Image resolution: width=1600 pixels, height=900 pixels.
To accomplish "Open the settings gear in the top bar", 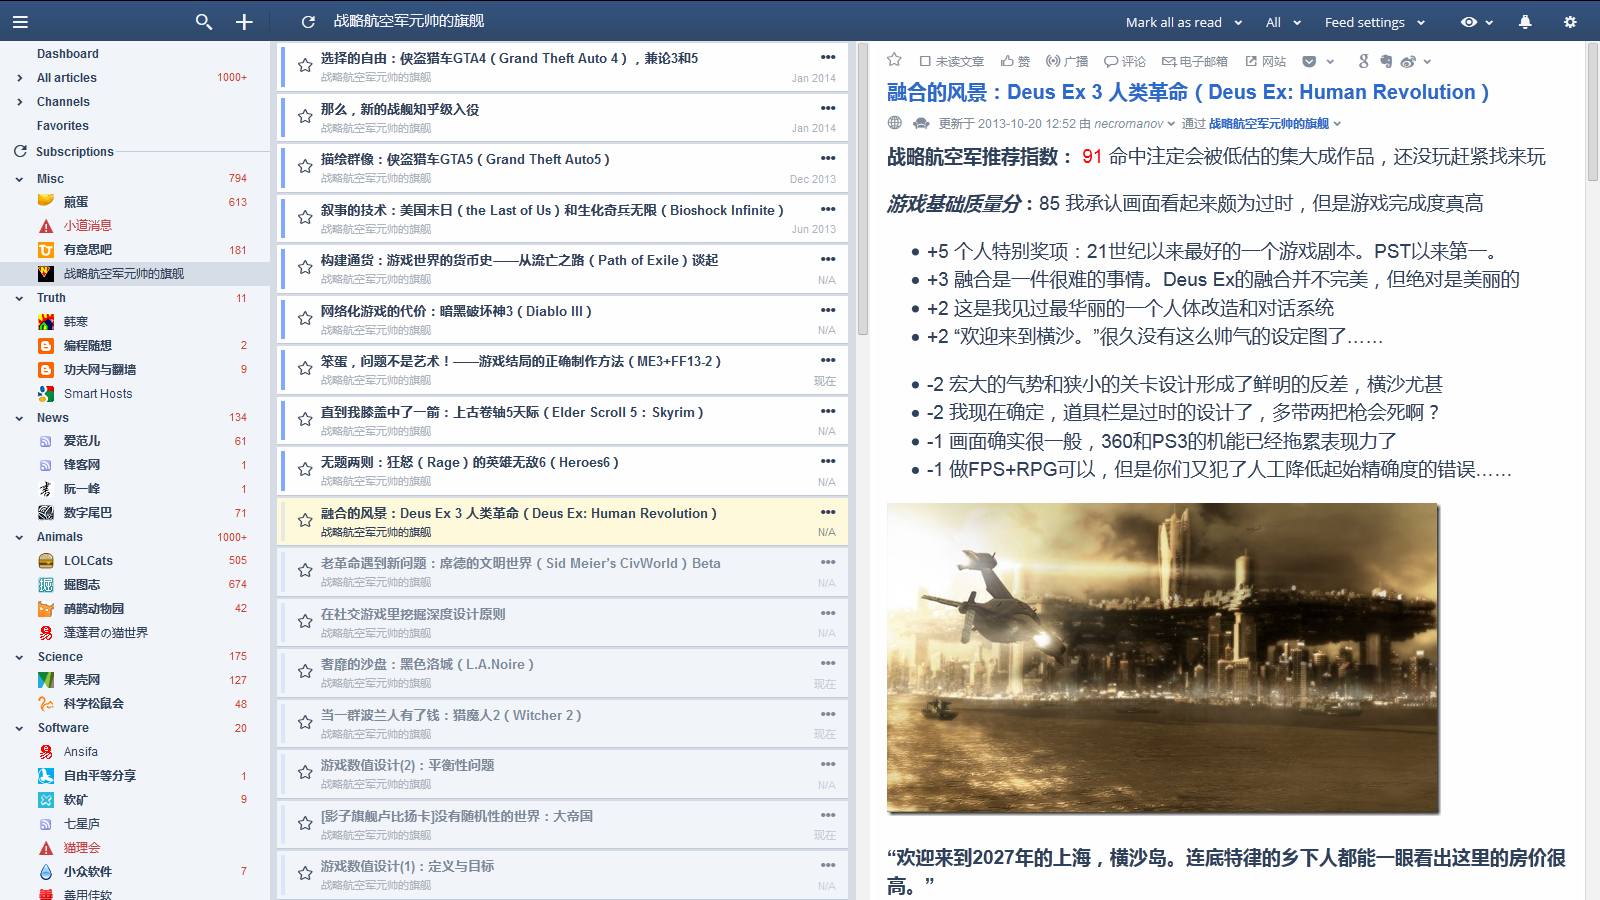I will 1570,21.
